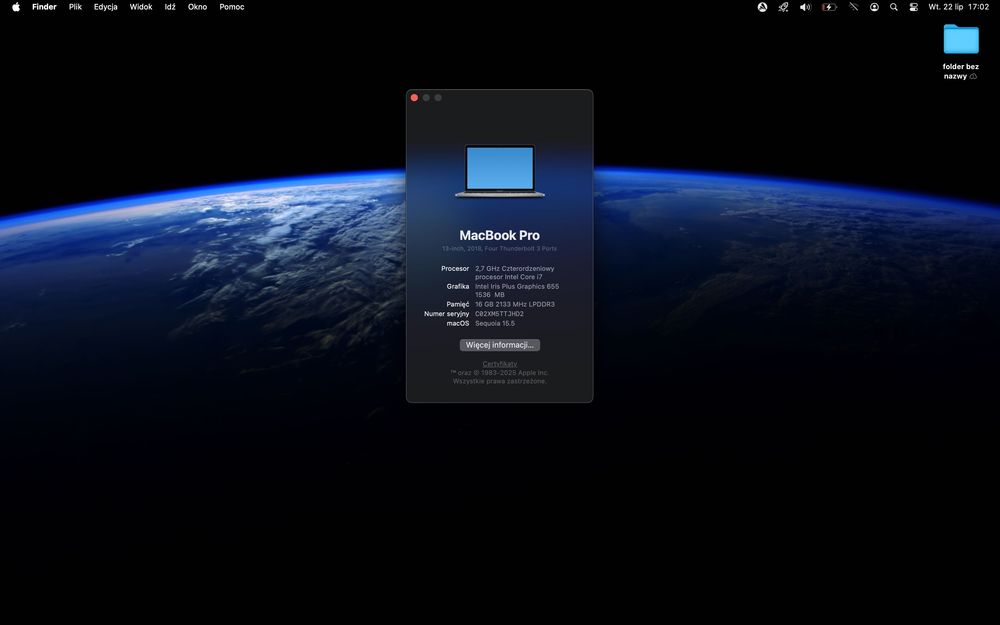
Task: Open the Apple menu
Action: point(16,7)
